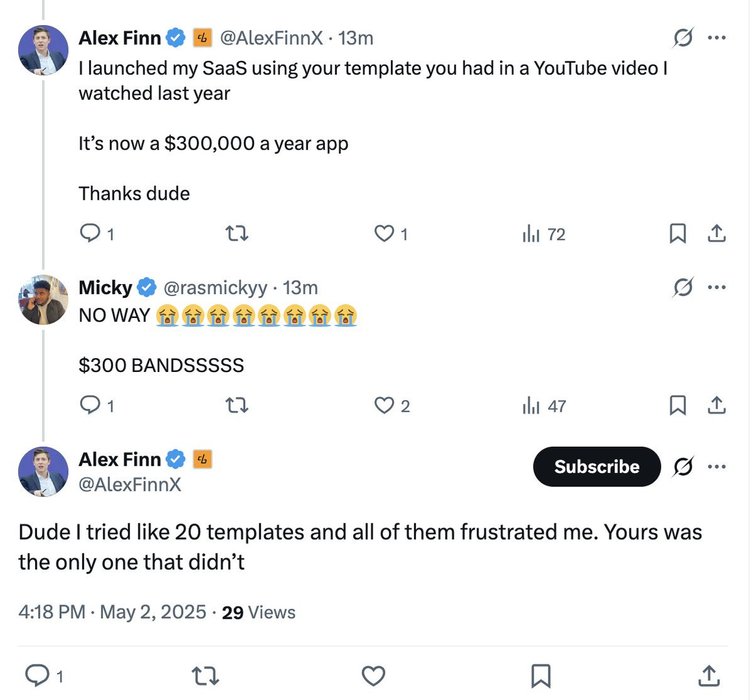
Task: Open Micky's profile picture
Action: pos(43,300)
